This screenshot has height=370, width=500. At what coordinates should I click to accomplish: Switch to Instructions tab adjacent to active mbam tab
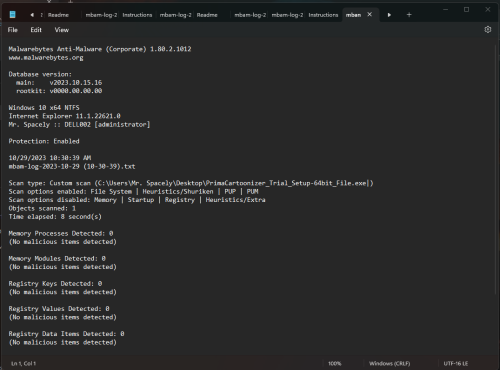tap(323, 15)
